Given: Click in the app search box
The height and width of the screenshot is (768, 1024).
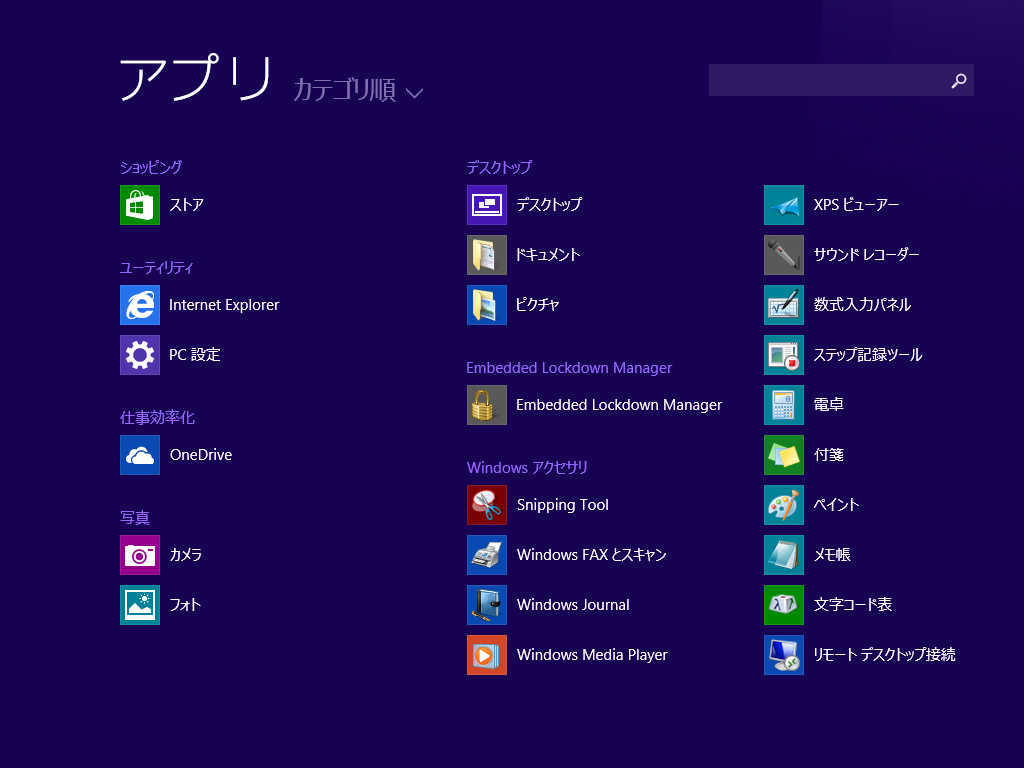Looking at the screenshot, I should click(841, 80).
